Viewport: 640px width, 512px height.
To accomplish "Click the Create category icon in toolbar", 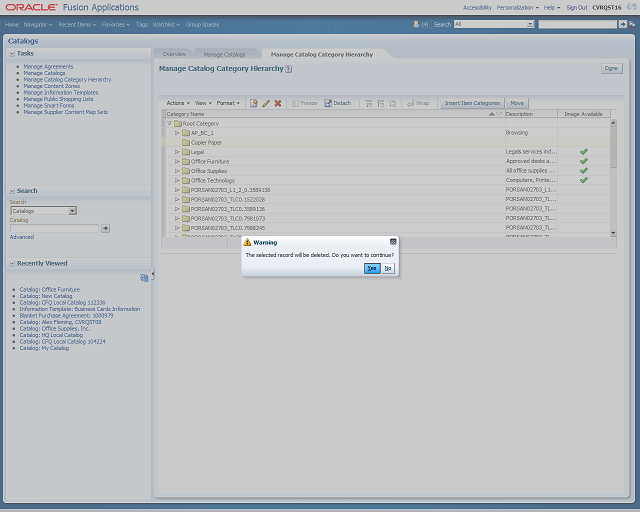I will click(253, 103).
